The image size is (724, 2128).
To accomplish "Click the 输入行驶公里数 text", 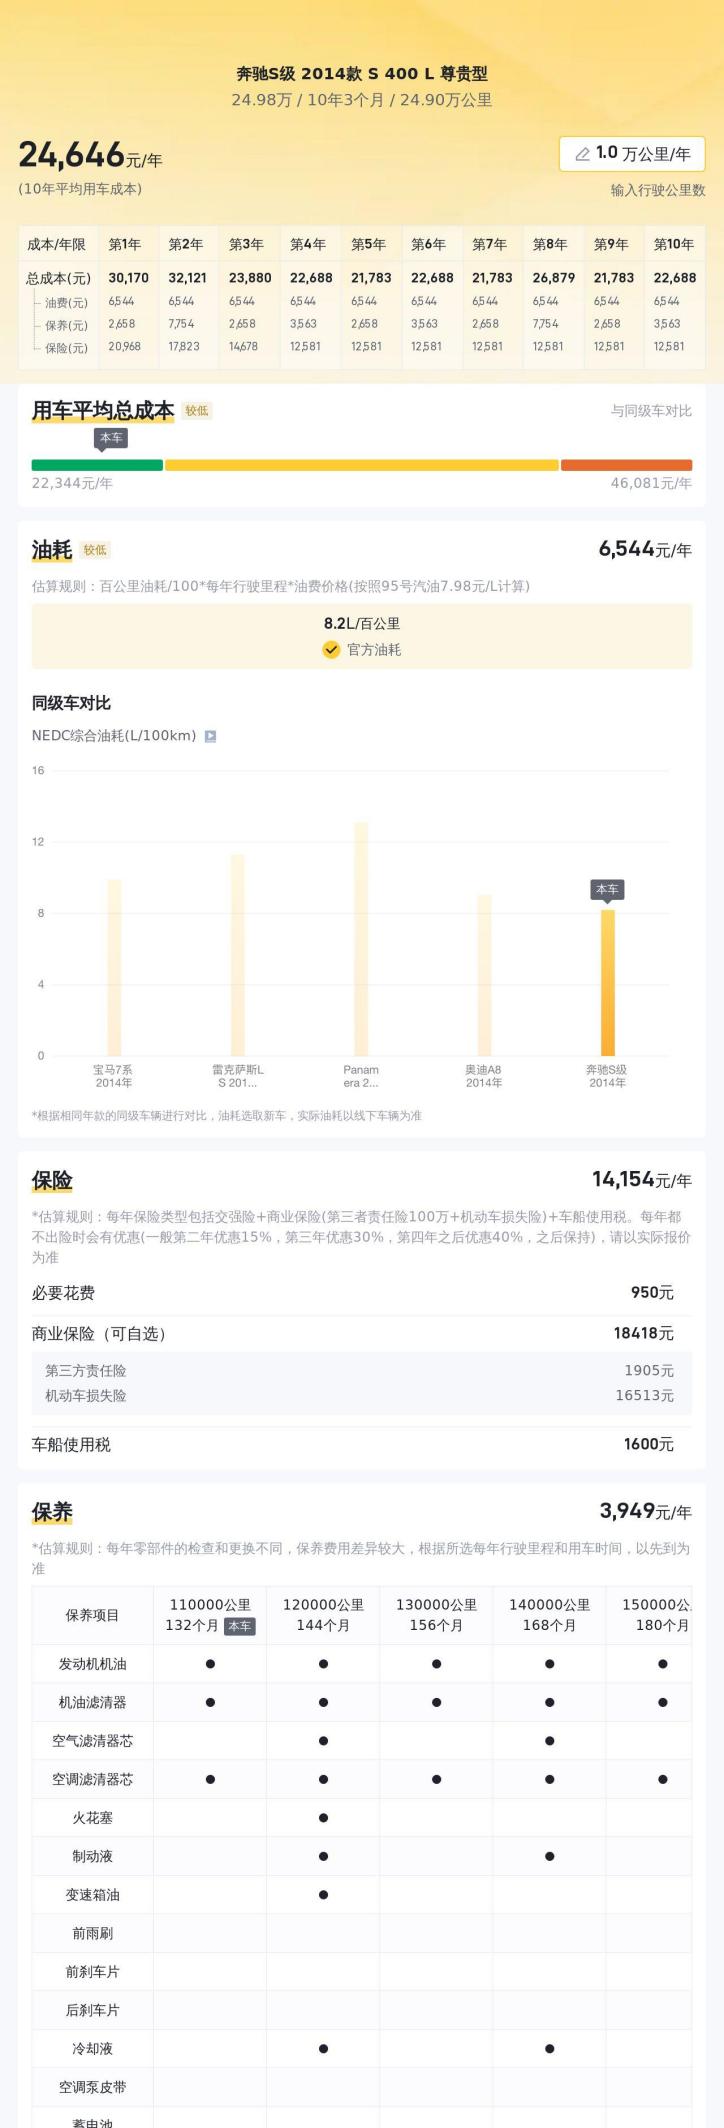I will pyautogui.click(x=658, y=190).
